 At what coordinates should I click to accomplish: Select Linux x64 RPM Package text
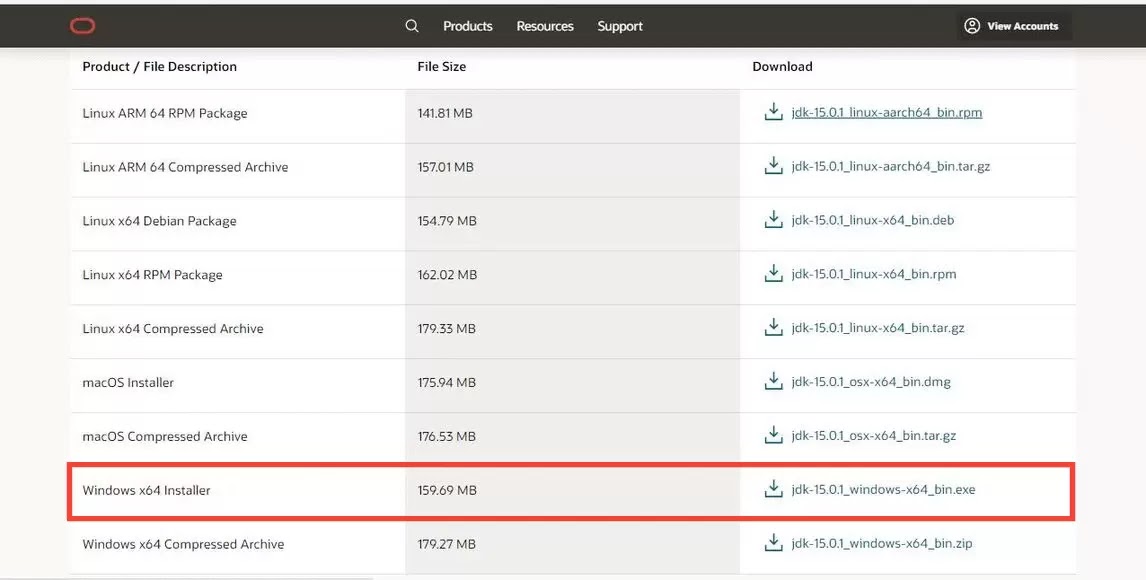[x=152, y=275]
